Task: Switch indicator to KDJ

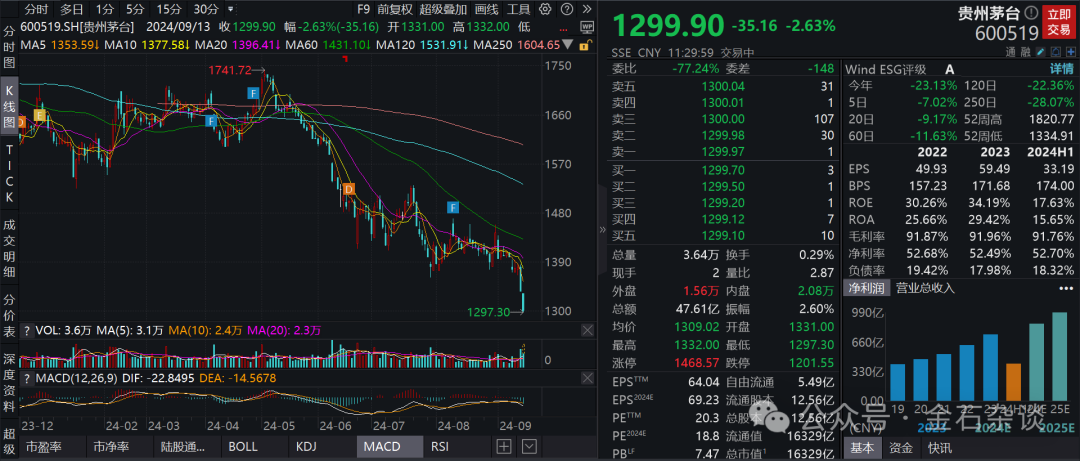Action: (x=321, y=447)
